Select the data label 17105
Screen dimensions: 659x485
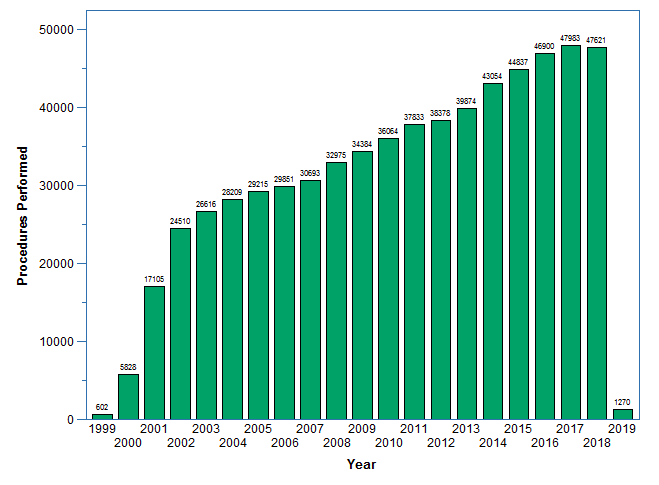point(154,279)
